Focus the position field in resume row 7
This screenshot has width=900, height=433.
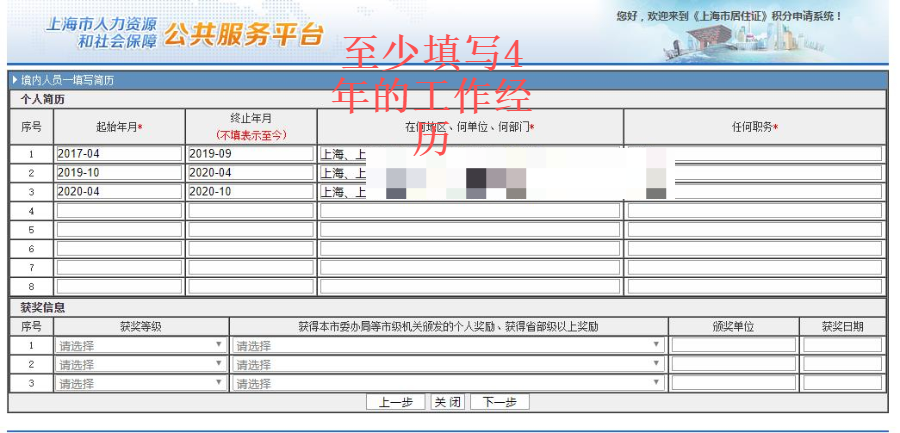[755, 268]
